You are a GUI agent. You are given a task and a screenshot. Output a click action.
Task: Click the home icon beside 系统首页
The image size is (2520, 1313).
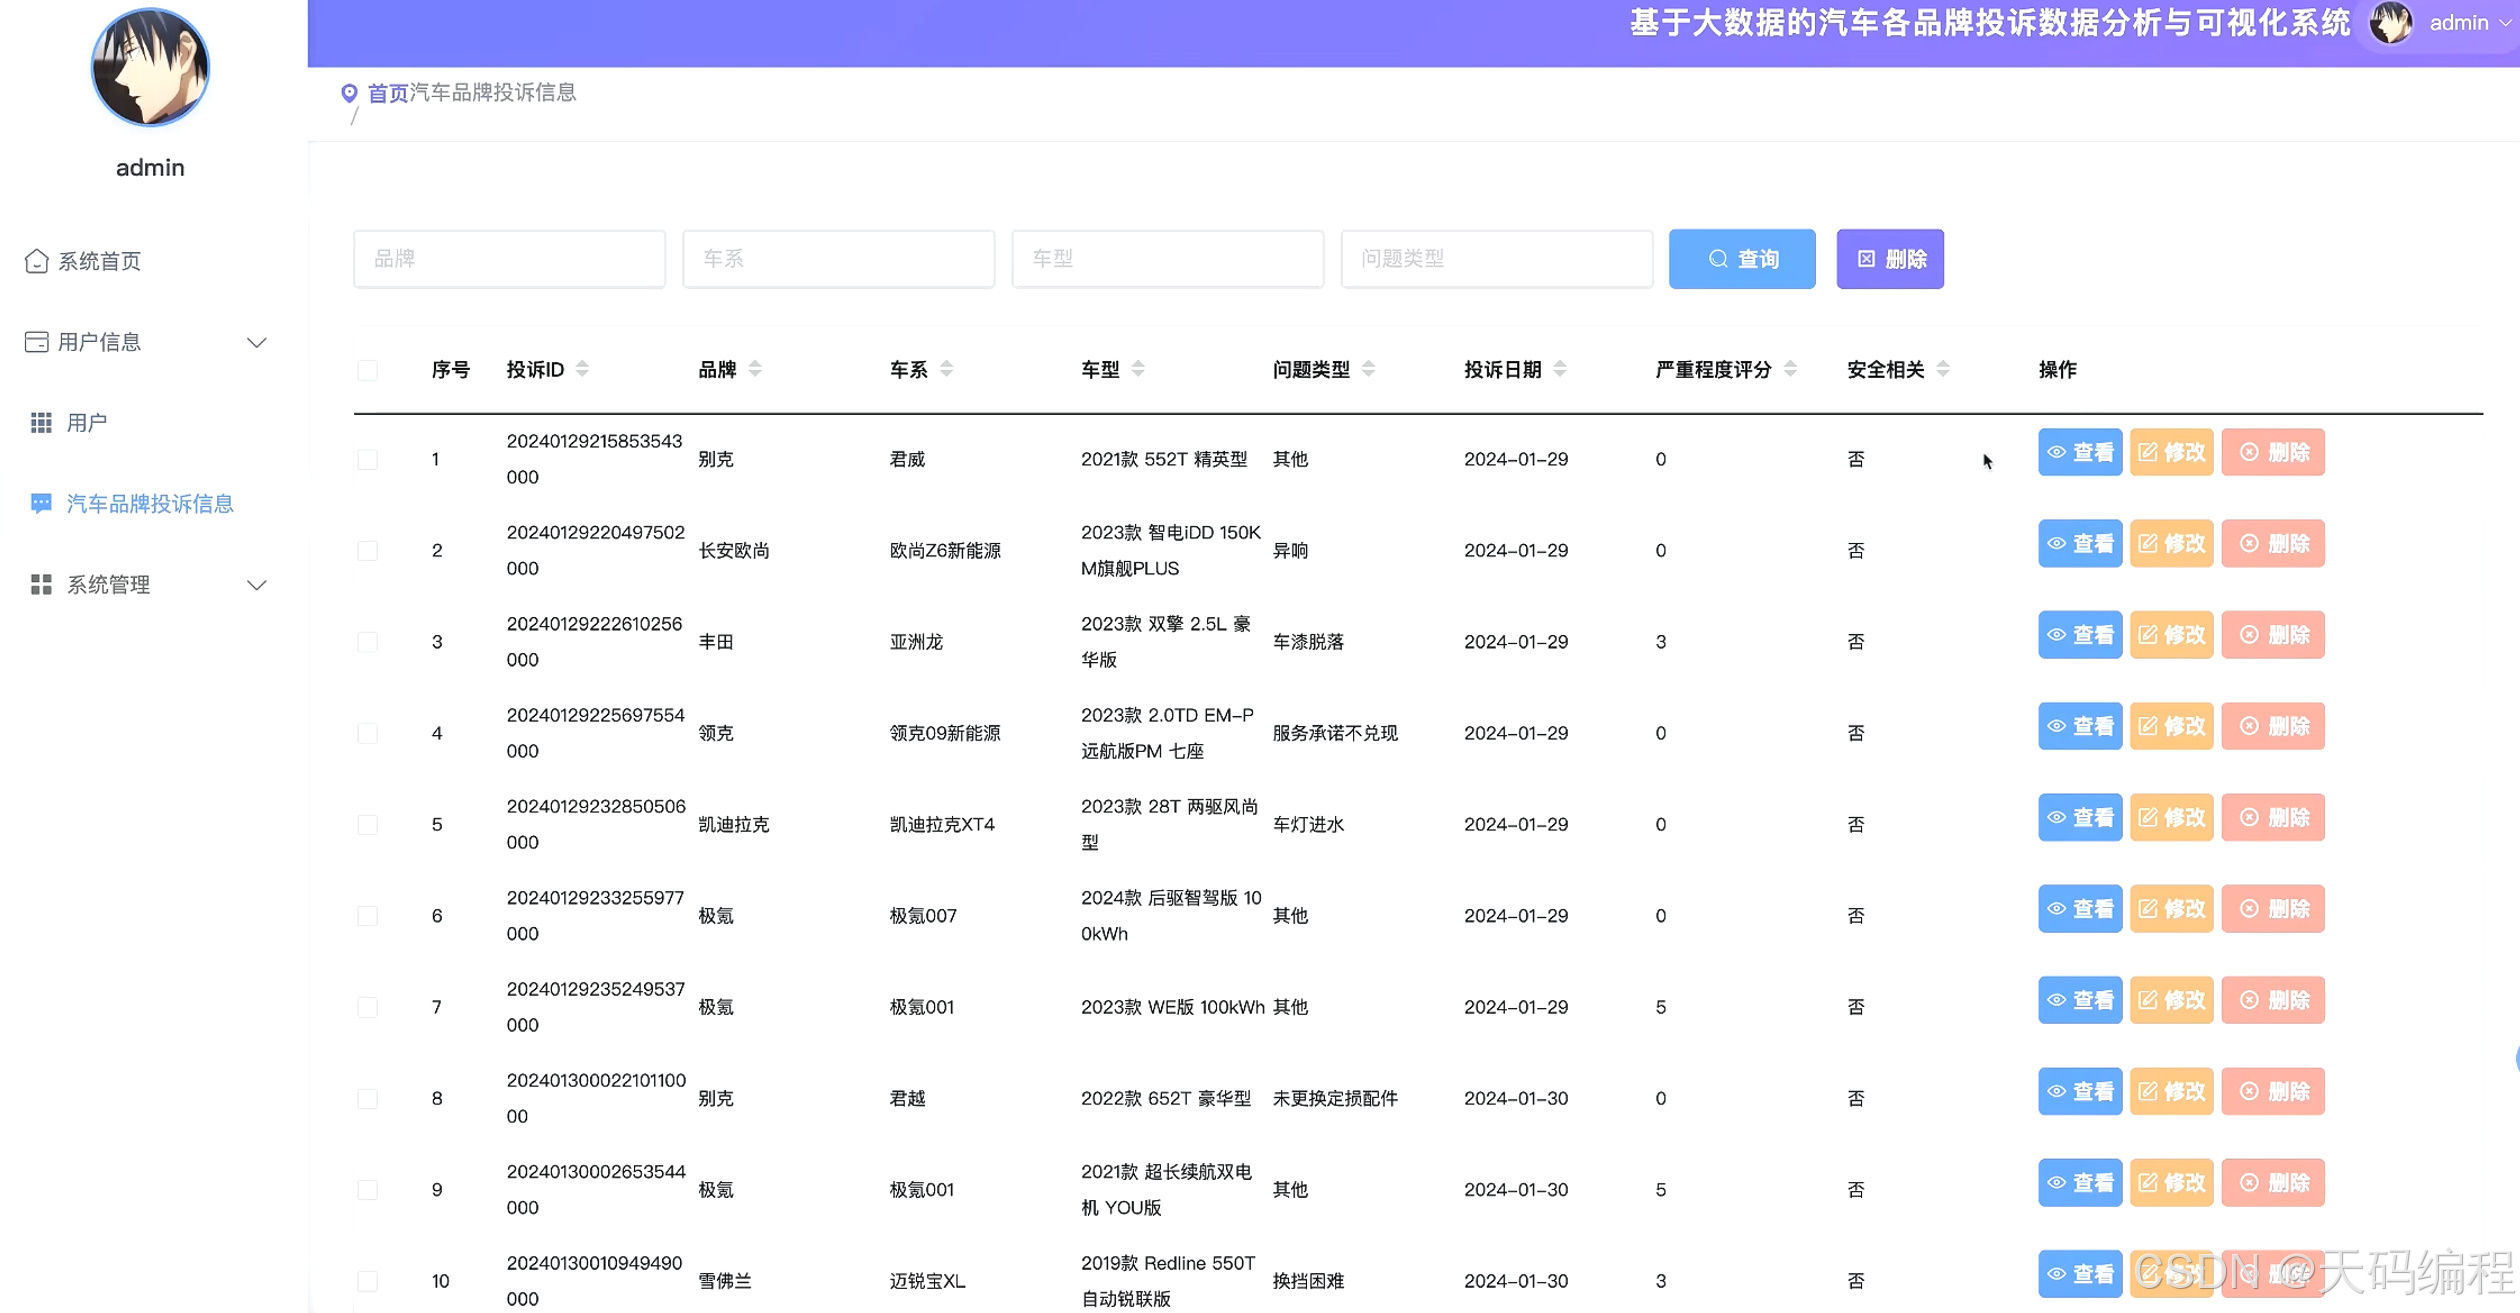(x=36, y=261)
